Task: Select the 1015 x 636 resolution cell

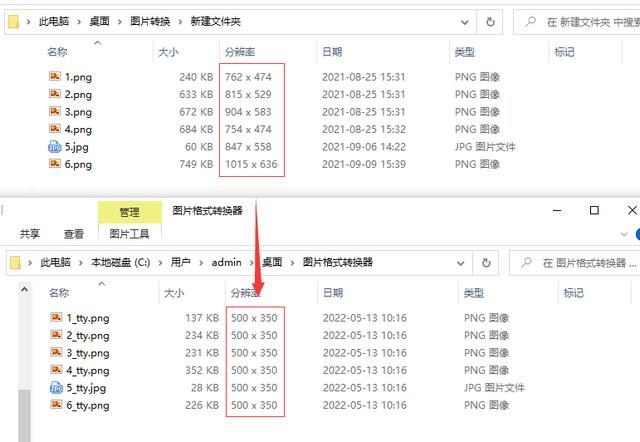Action: 251,164
